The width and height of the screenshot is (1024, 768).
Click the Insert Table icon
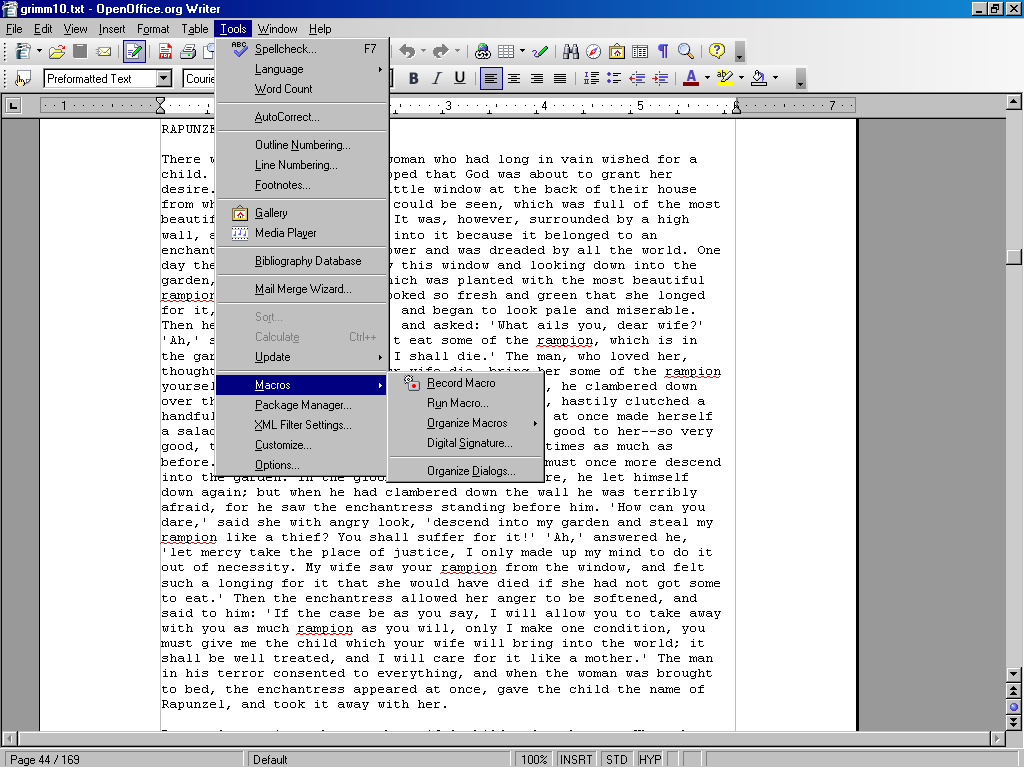pos(506,51)
